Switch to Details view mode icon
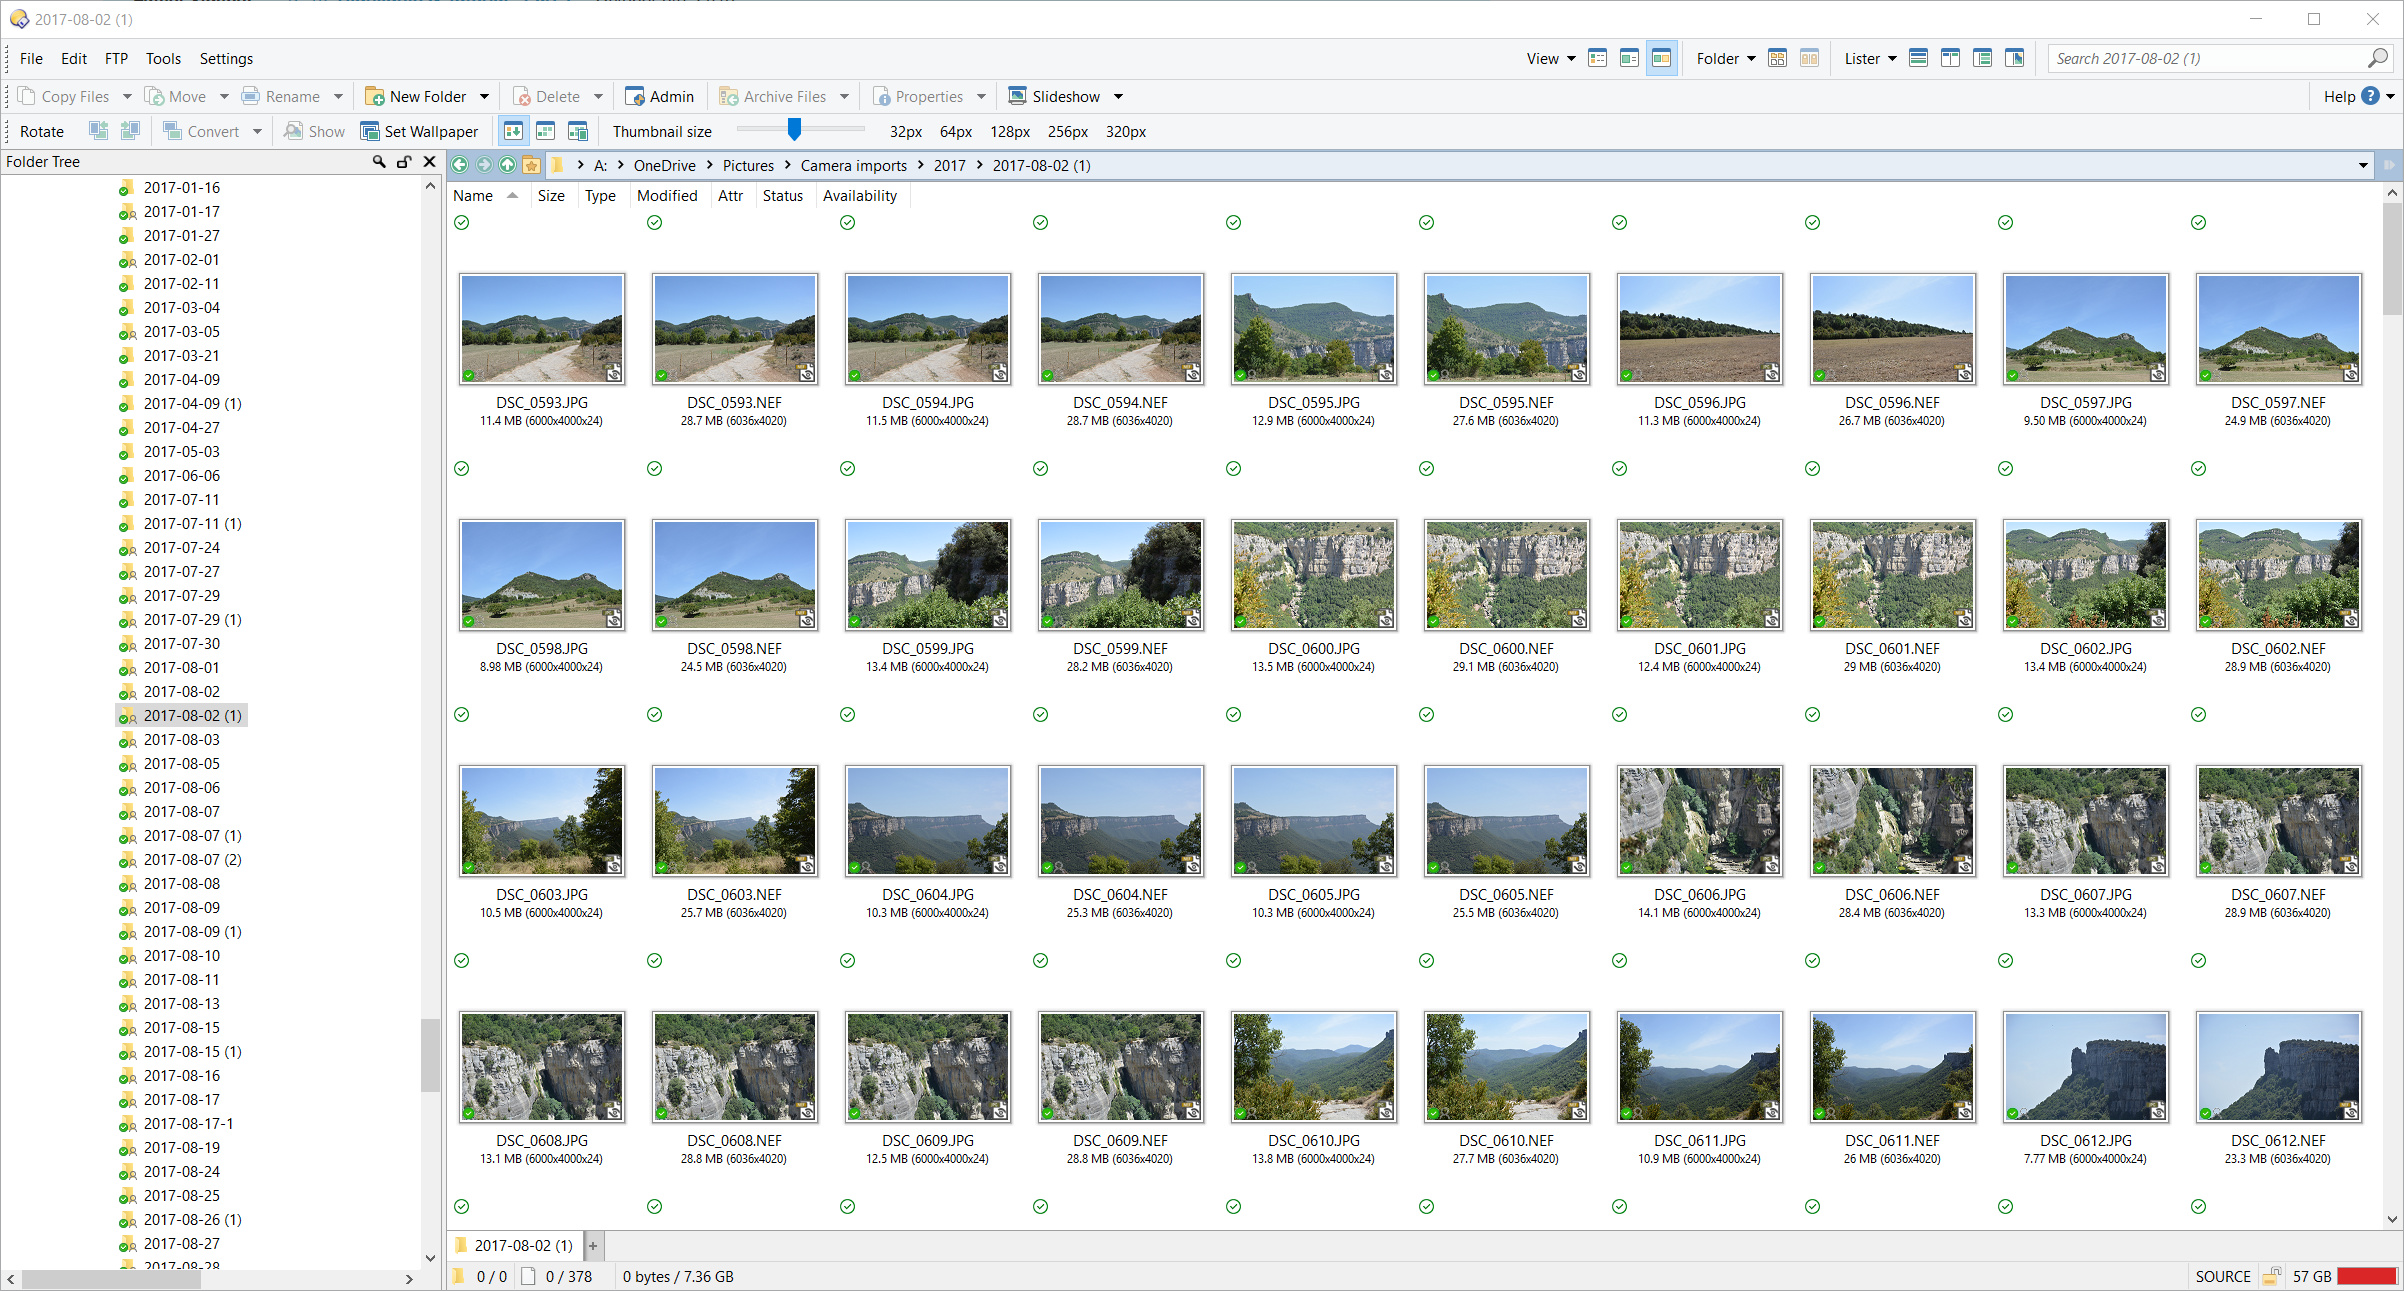Image resolution: width=2404 pixels, height=1291 pixels. (x=1597, y=59)
